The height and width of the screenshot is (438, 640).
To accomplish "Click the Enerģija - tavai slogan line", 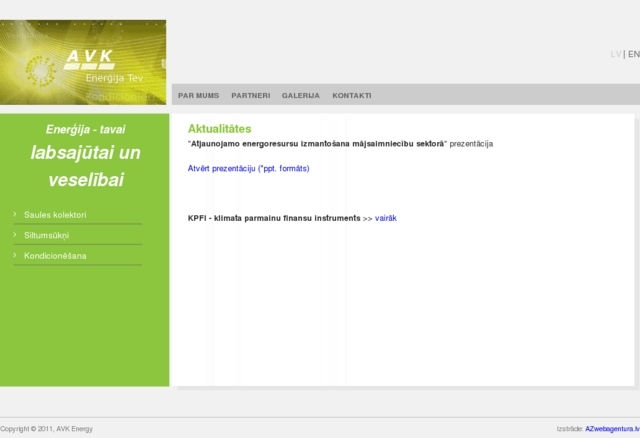I will click(x=85, y=129).
